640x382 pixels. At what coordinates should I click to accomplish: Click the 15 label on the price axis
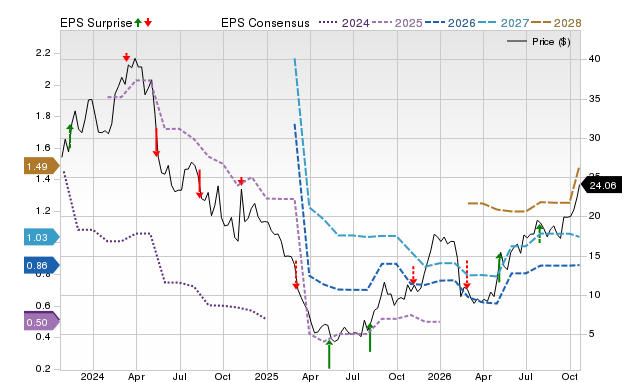594,256
